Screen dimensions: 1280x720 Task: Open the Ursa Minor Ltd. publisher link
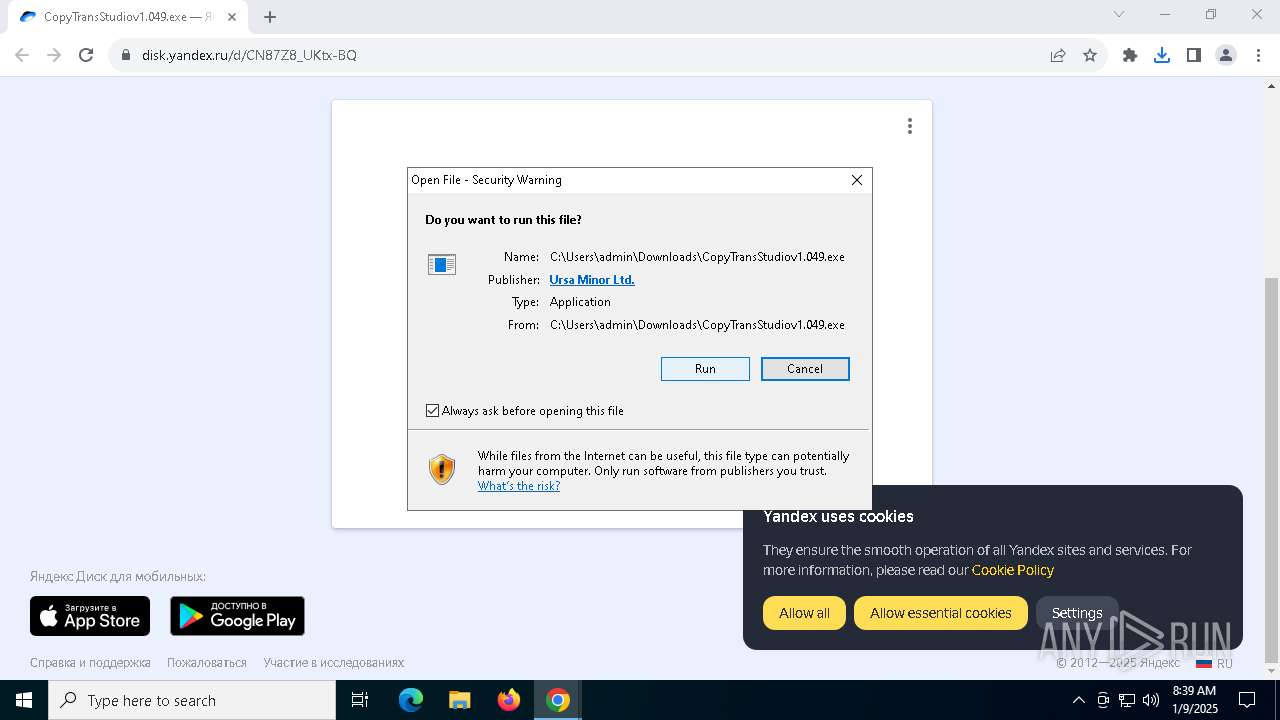click(x=592, y=280)
